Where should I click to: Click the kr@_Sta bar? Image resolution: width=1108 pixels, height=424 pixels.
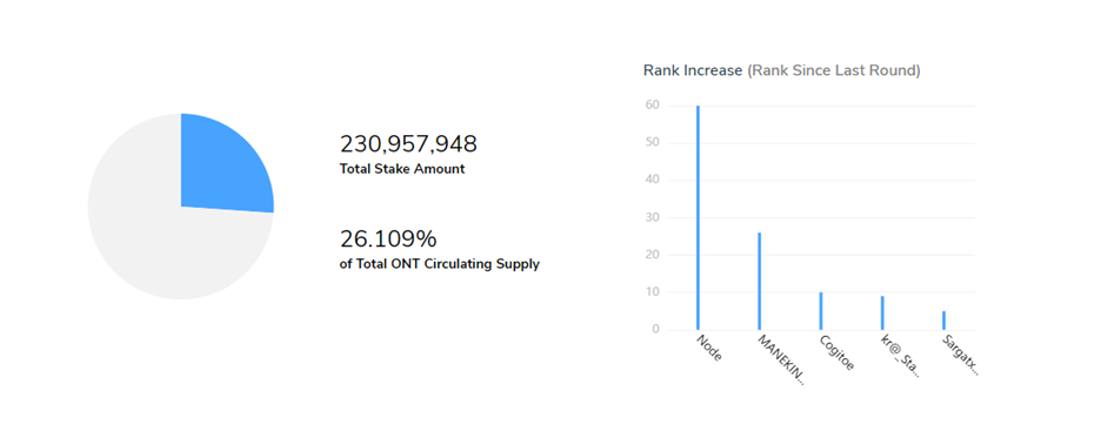click(882, 313)
